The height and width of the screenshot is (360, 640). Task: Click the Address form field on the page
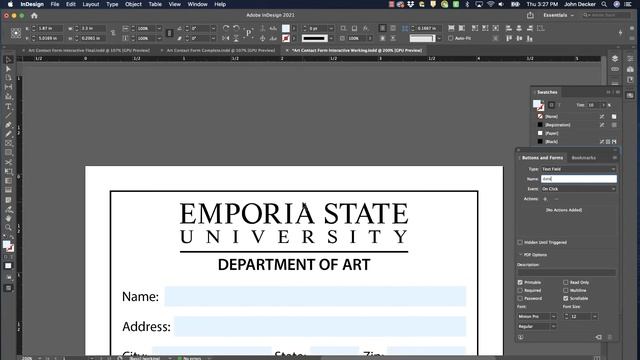(320, 327)
